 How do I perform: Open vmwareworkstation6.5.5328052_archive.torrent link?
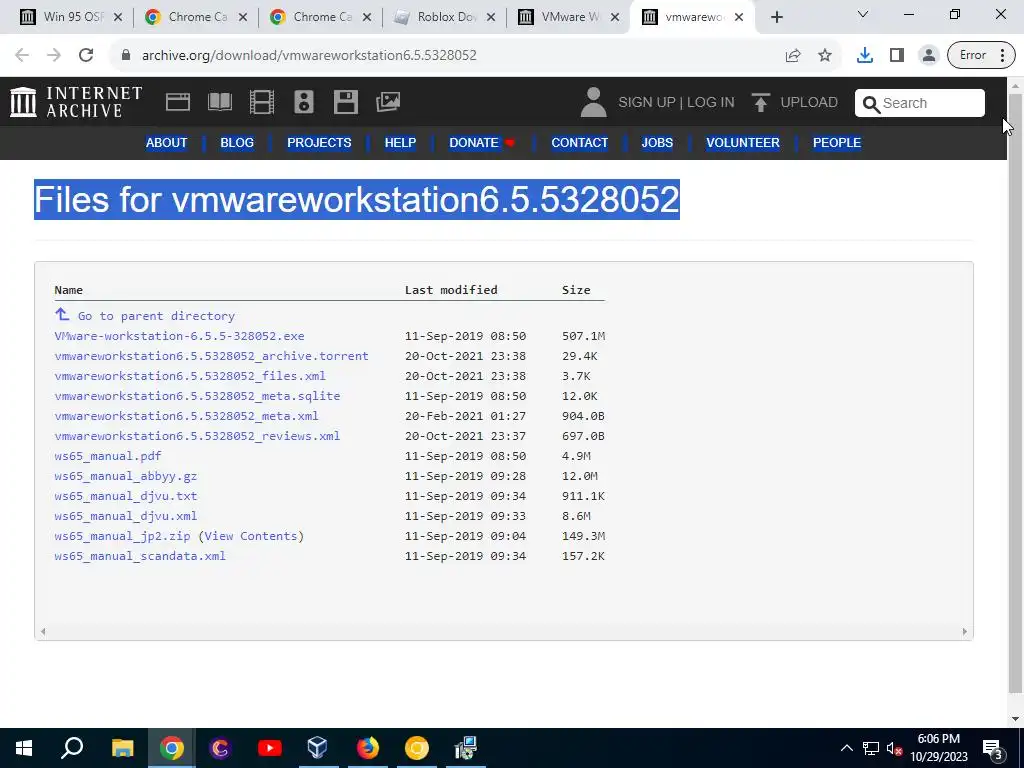[x=212, y=356]
